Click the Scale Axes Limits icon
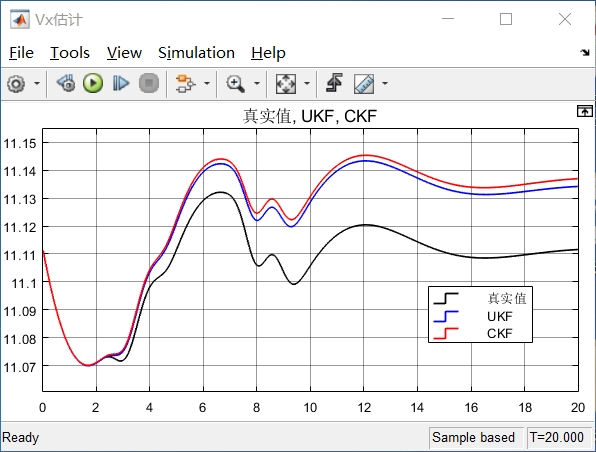Viewport: 596px width, 452px height. click(x=286, y=84)
